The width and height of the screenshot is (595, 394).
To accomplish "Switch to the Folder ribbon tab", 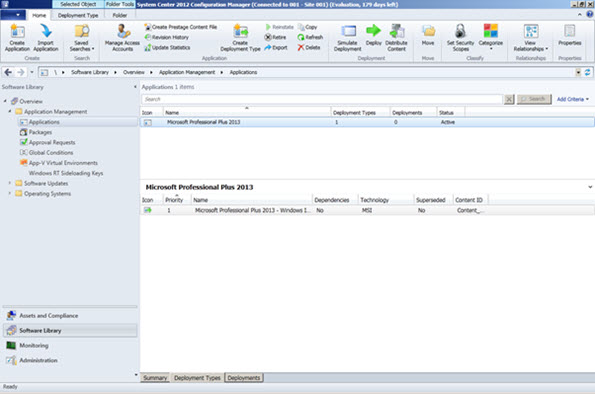I will pyautogui.click(x=120, y=15).
